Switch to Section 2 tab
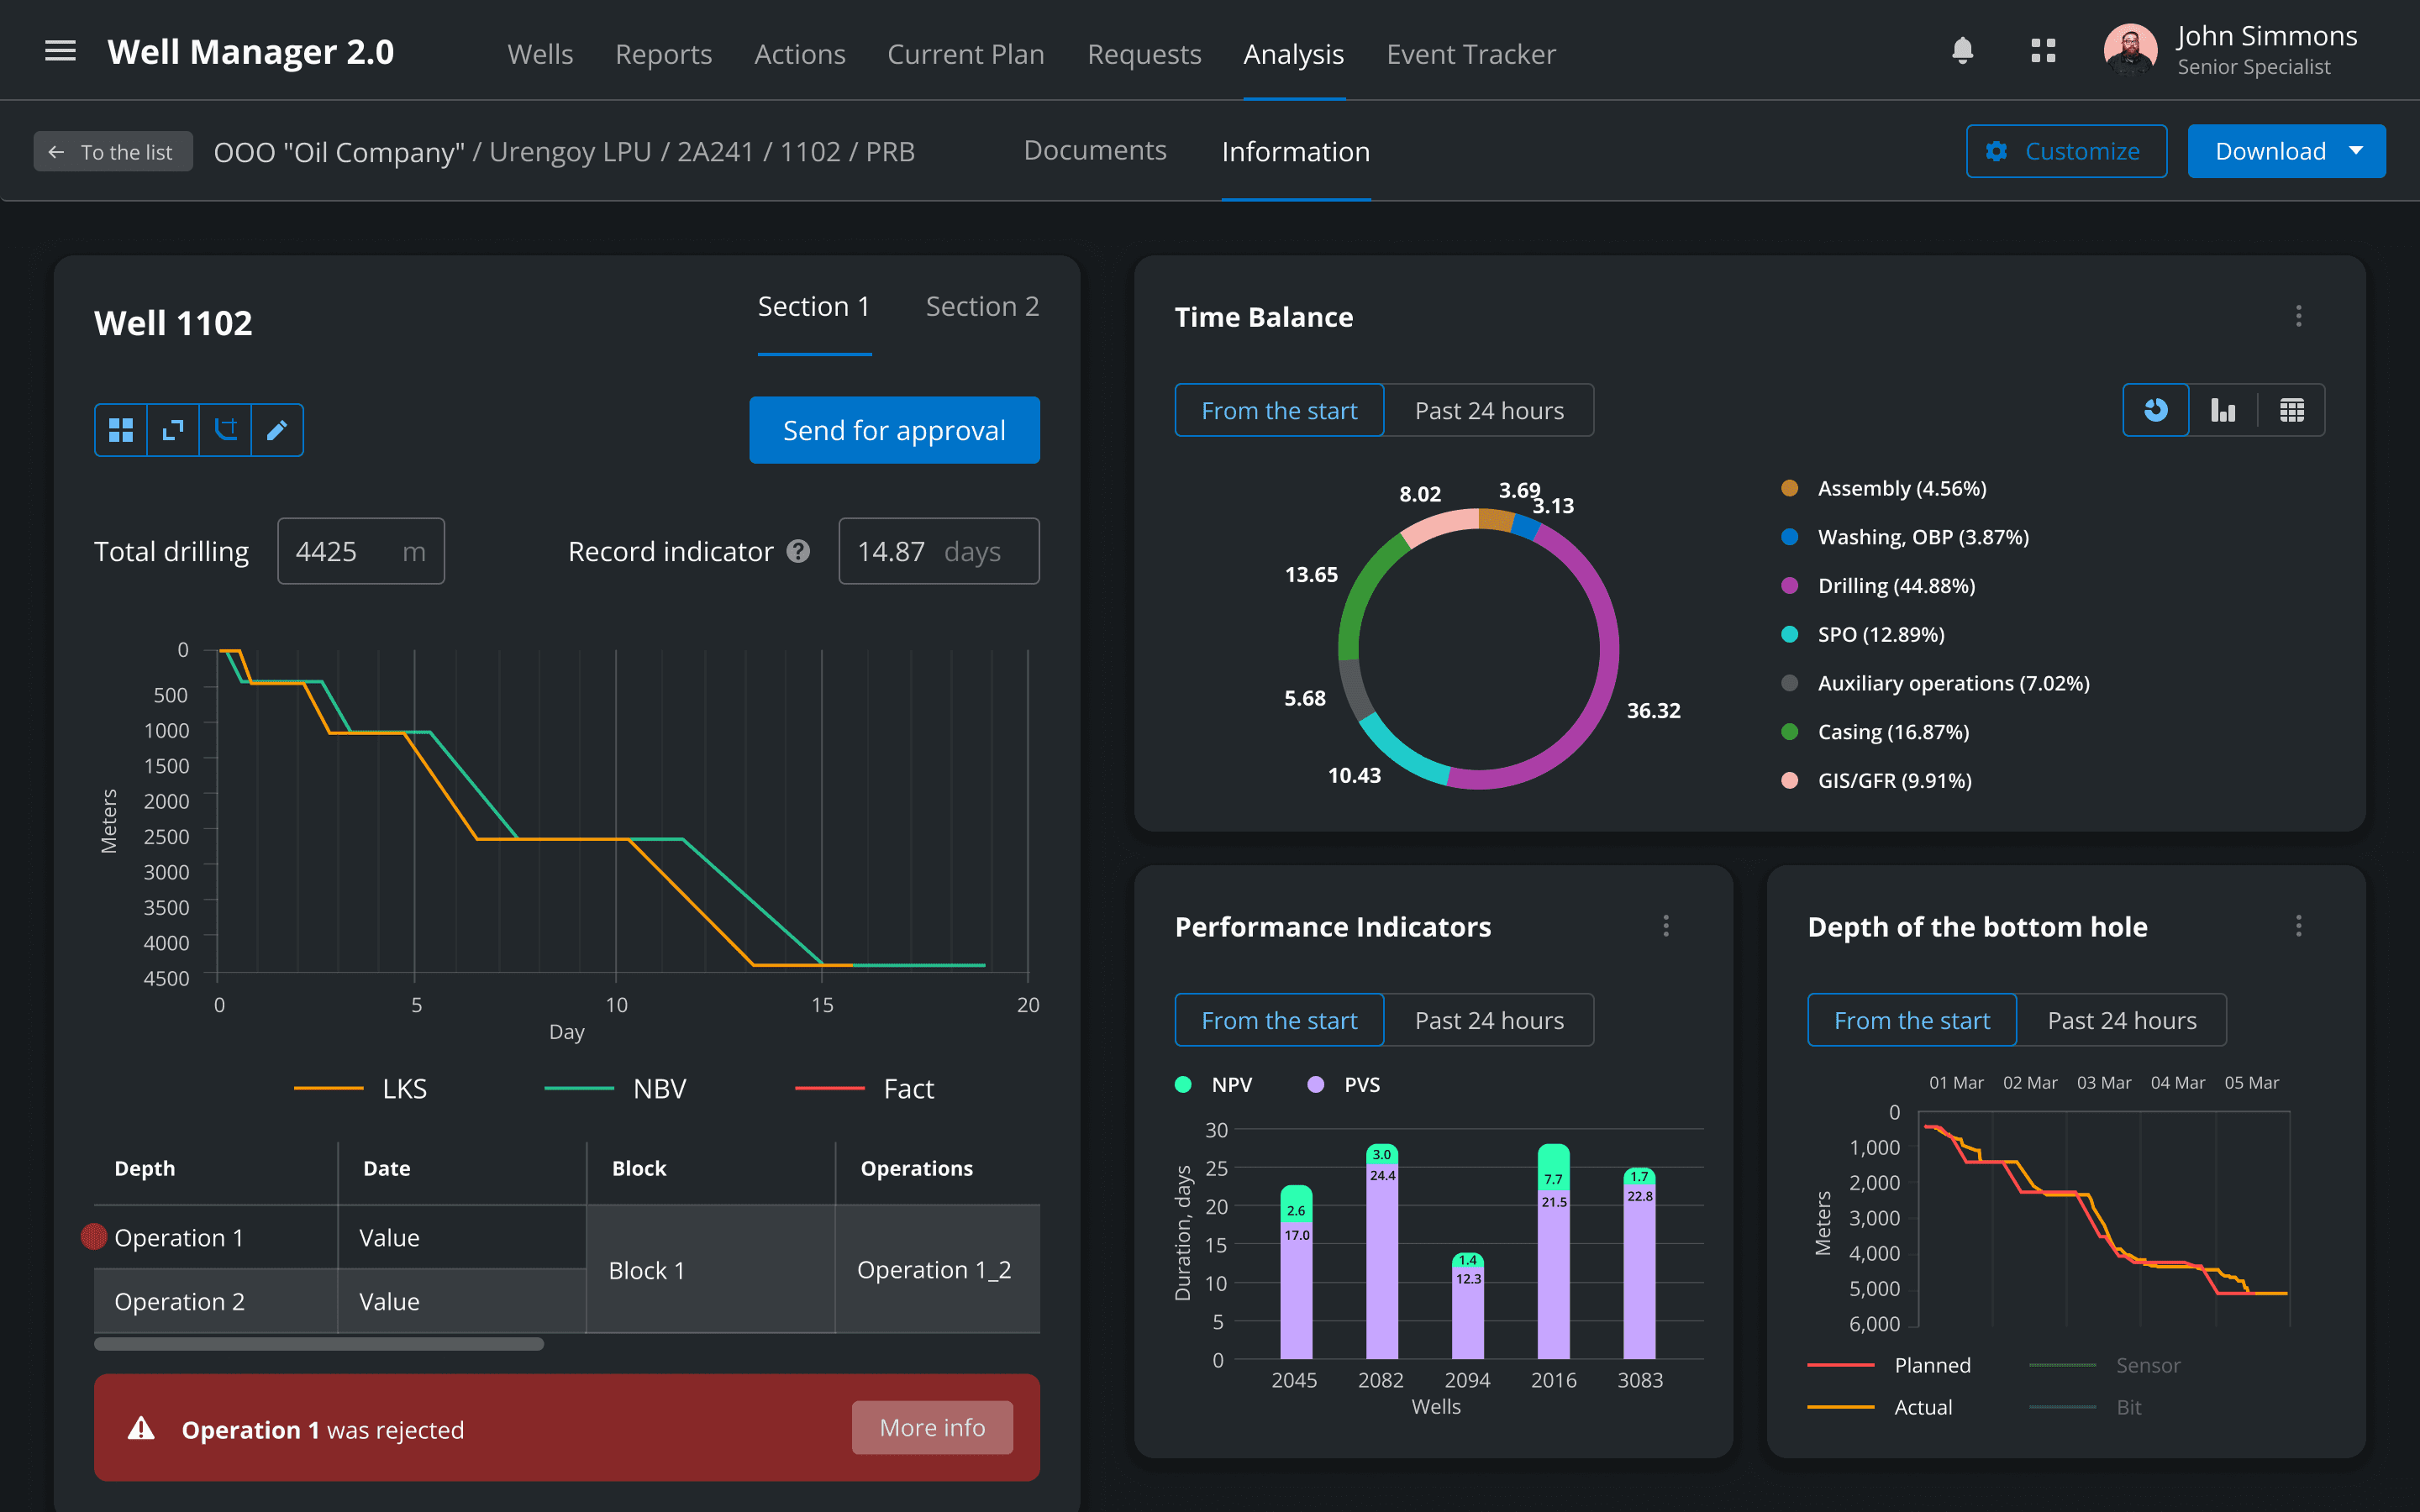This screenshot has width=2420, height=1512. 981,307
